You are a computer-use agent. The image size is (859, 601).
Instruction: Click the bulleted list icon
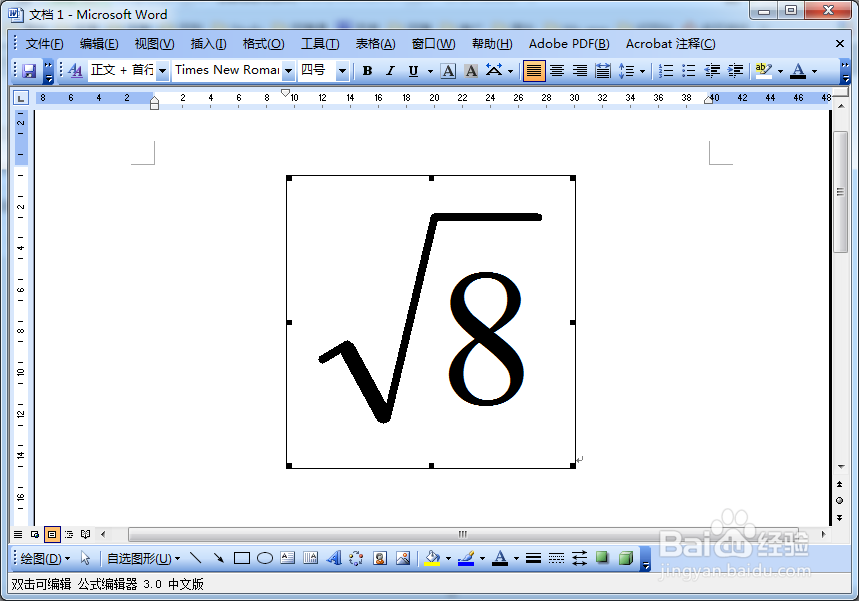pyautogui.click(x=689, y=71)
